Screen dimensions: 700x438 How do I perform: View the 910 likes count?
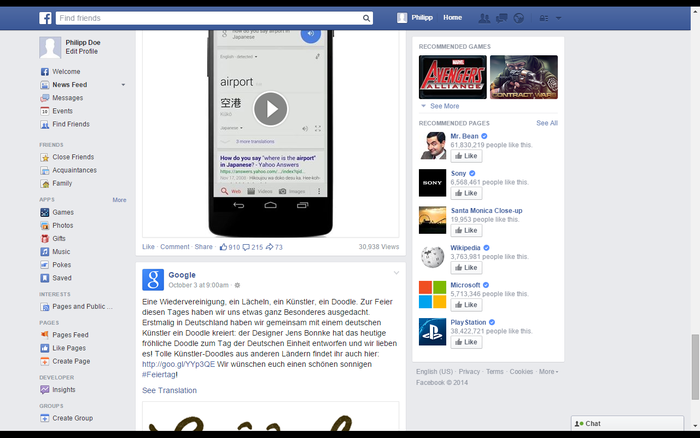click(230, 247)
